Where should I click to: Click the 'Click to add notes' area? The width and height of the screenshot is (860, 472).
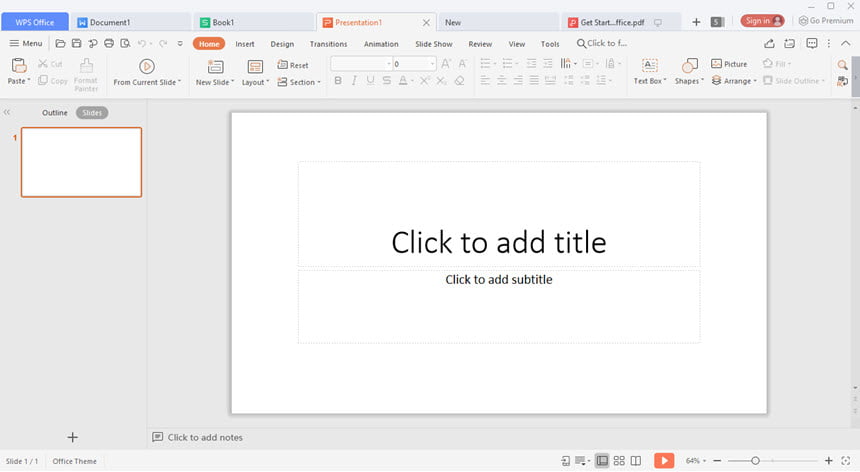[x=205, y=437]
